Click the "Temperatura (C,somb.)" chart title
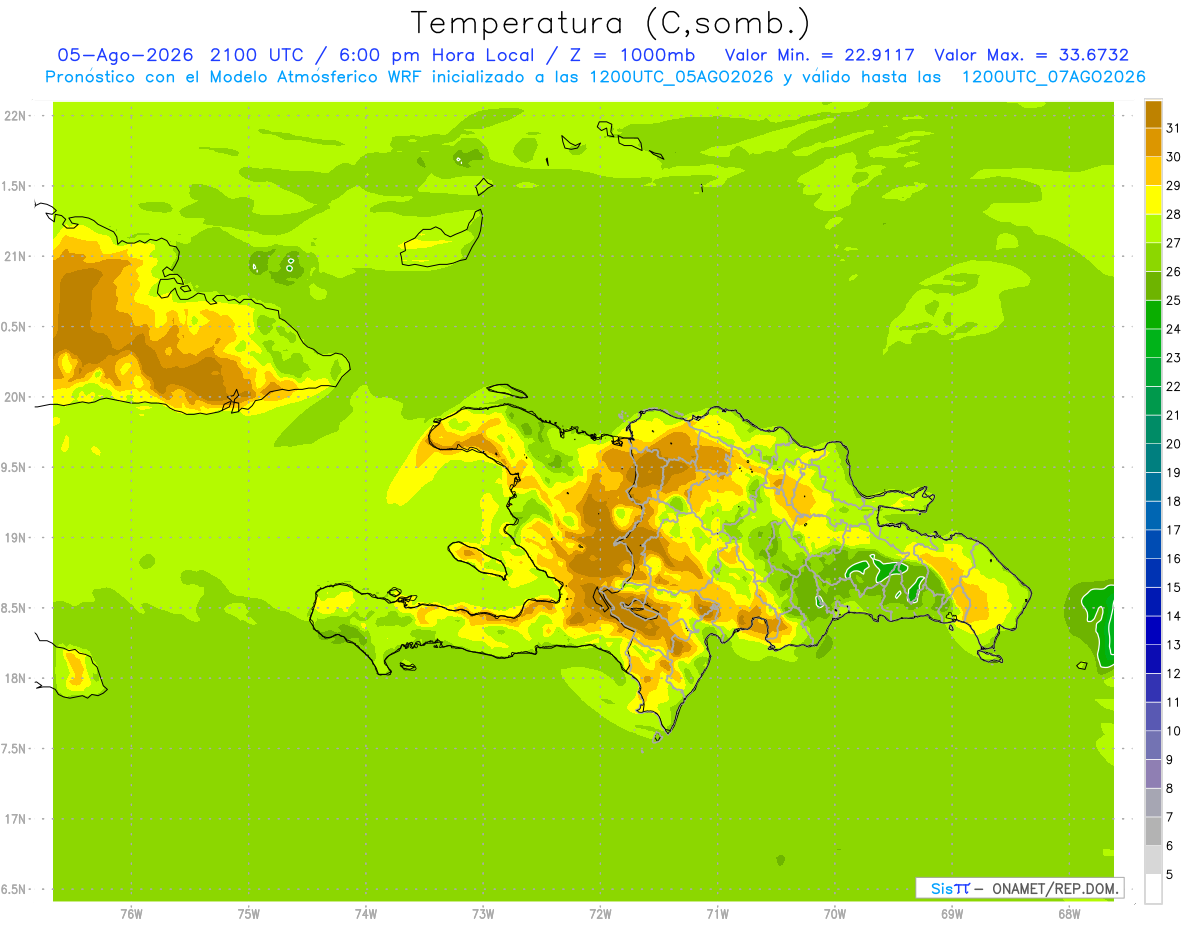Screen dimensions: 1200x927 pos(610,24)
